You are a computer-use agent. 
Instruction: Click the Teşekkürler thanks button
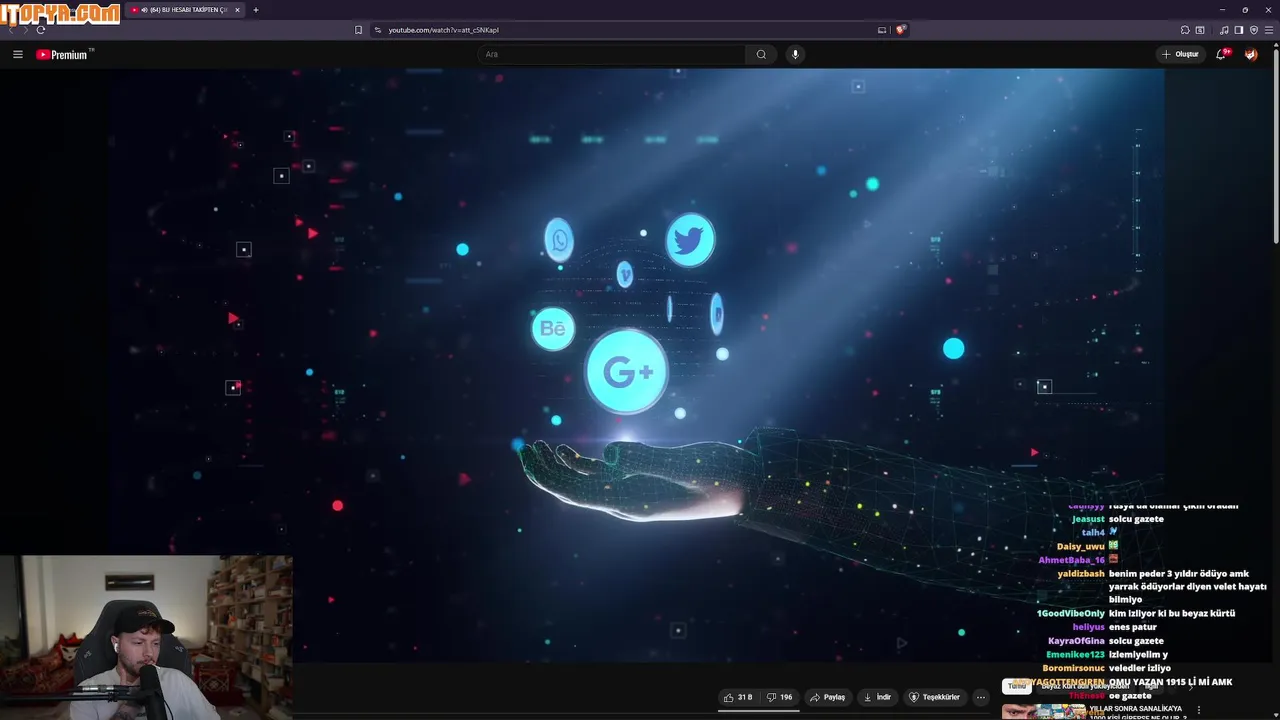934,697
